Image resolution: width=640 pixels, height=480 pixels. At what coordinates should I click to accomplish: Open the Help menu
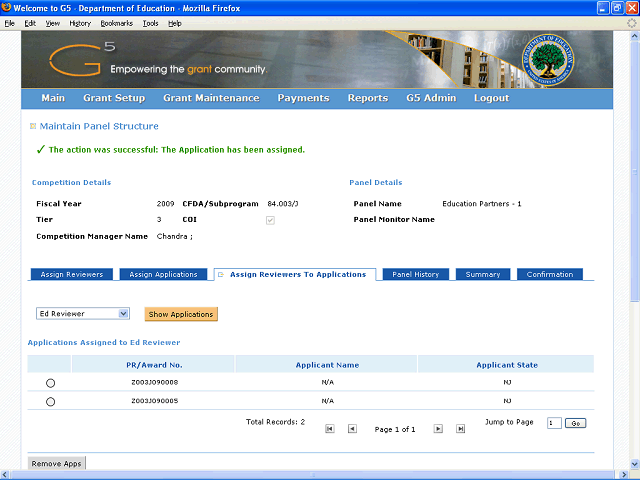(x=175, y=23)
